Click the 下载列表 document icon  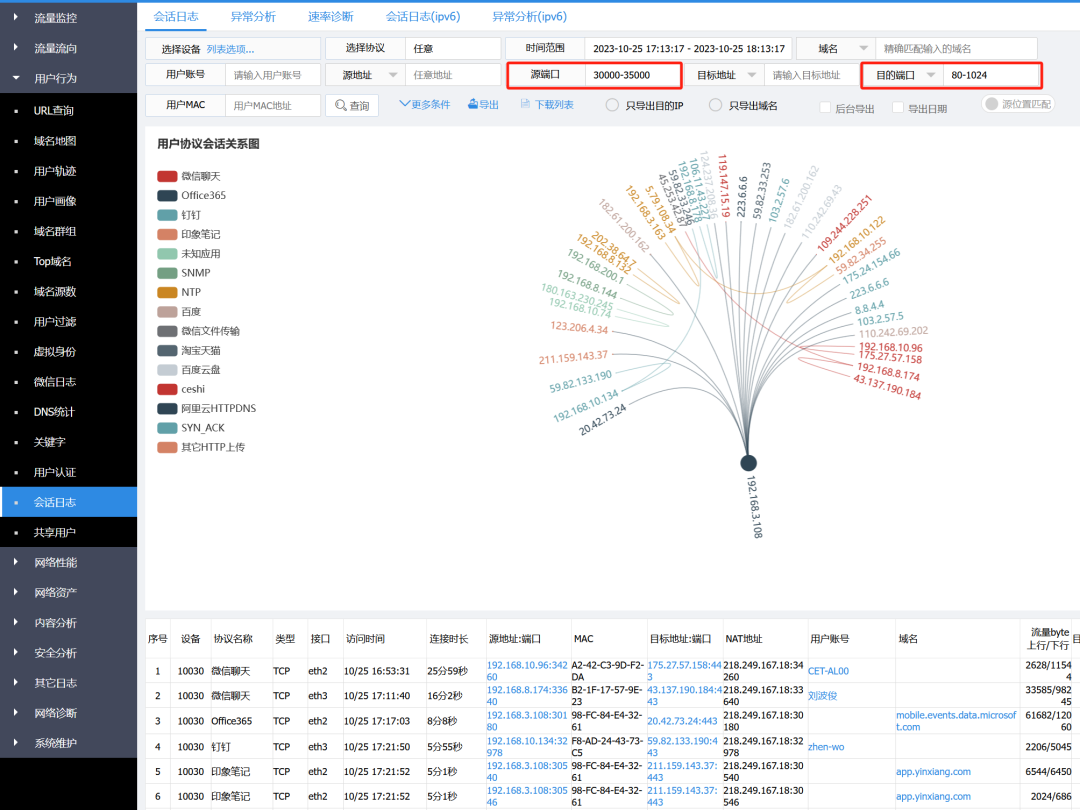point(525,104)
